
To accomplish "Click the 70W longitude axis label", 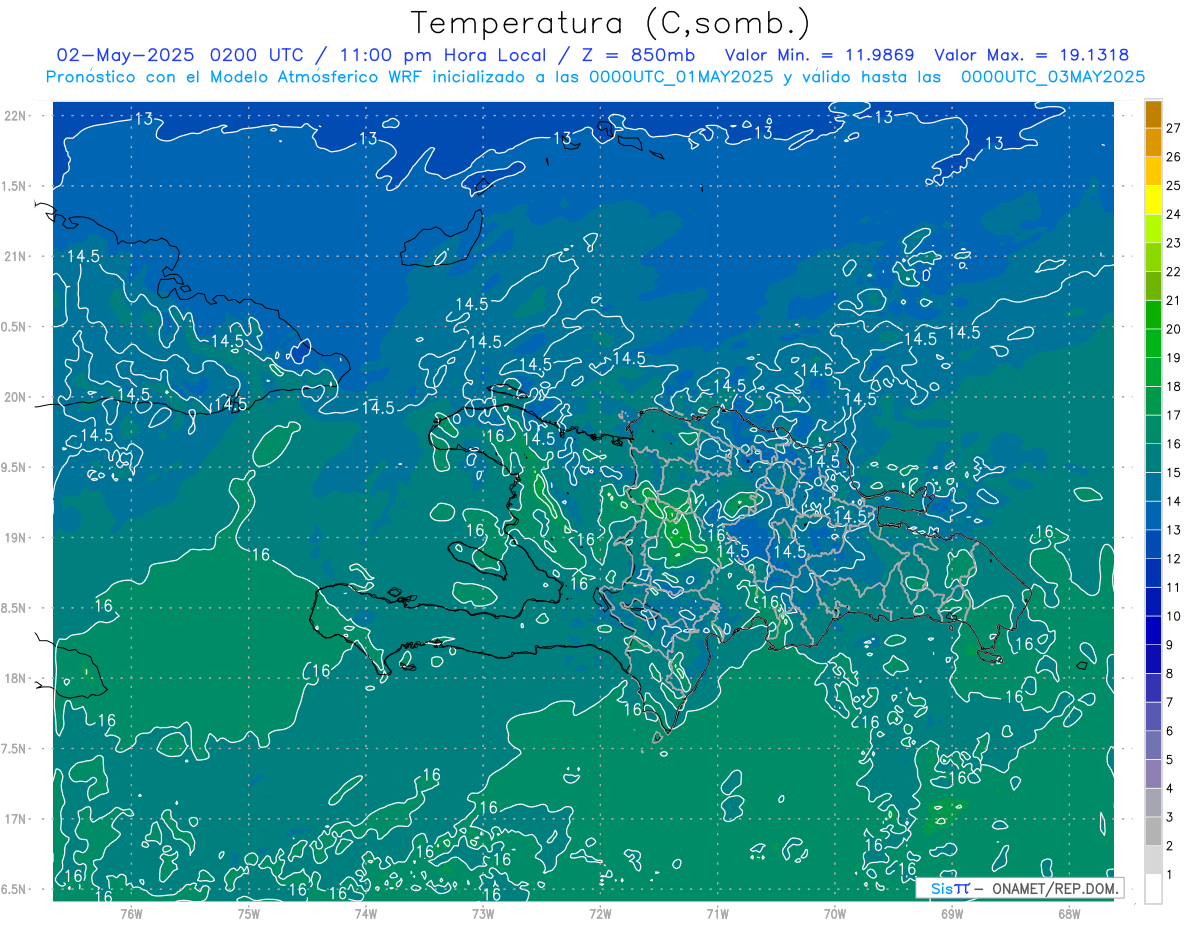I will pyautogui.click(x=834, y=913).
